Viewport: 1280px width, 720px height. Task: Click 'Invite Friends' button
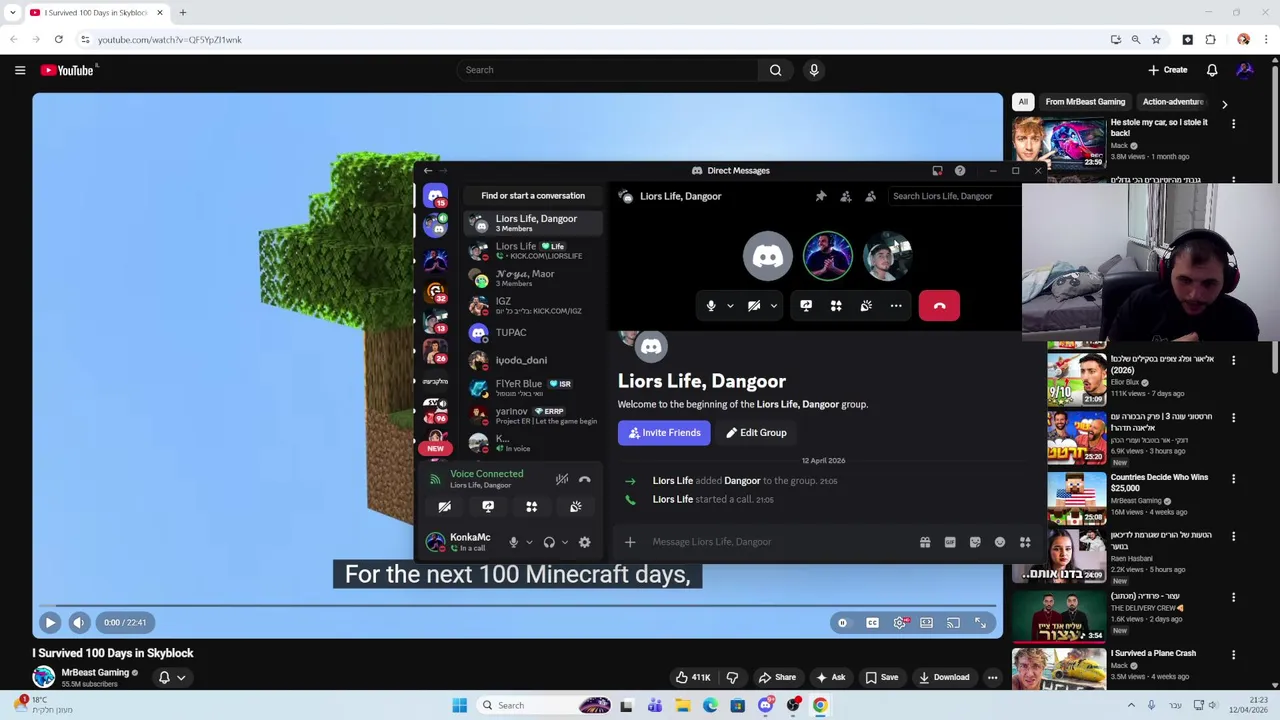click(664, 433)
